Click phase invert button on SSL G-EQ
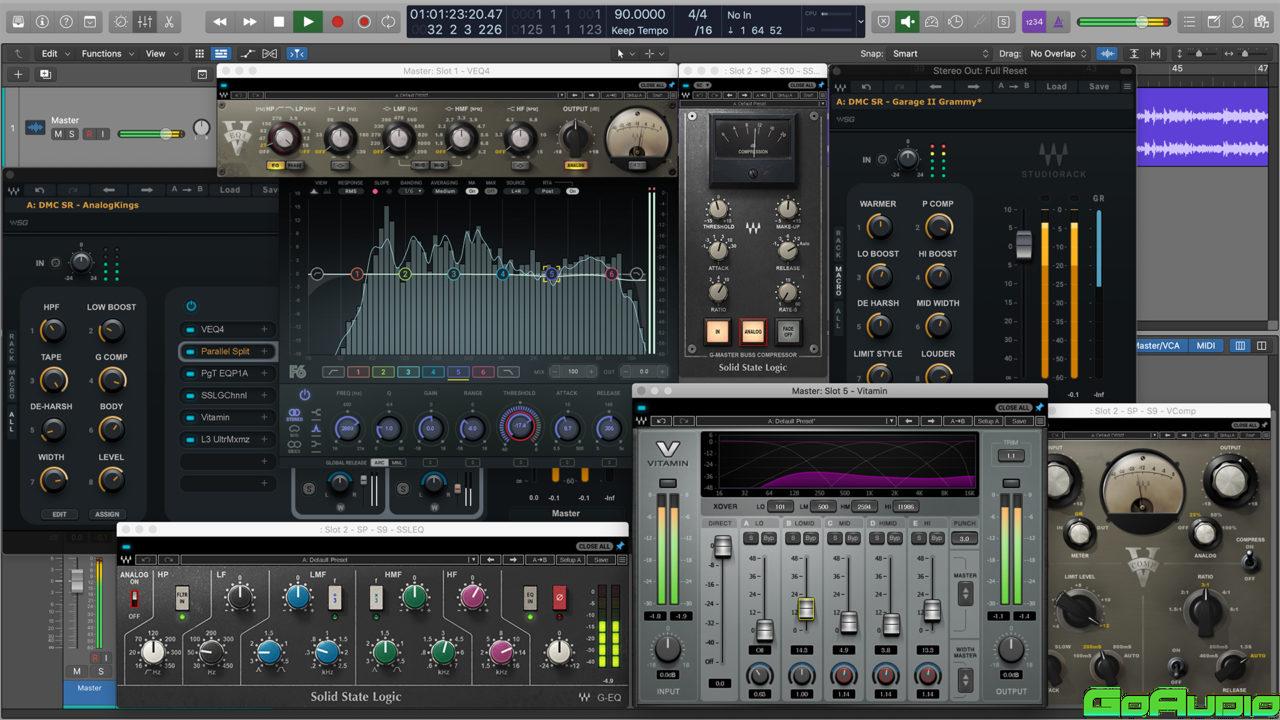The width and height of the screenshot is (1280, 720). pyautogui.click(x=559, y=598)
